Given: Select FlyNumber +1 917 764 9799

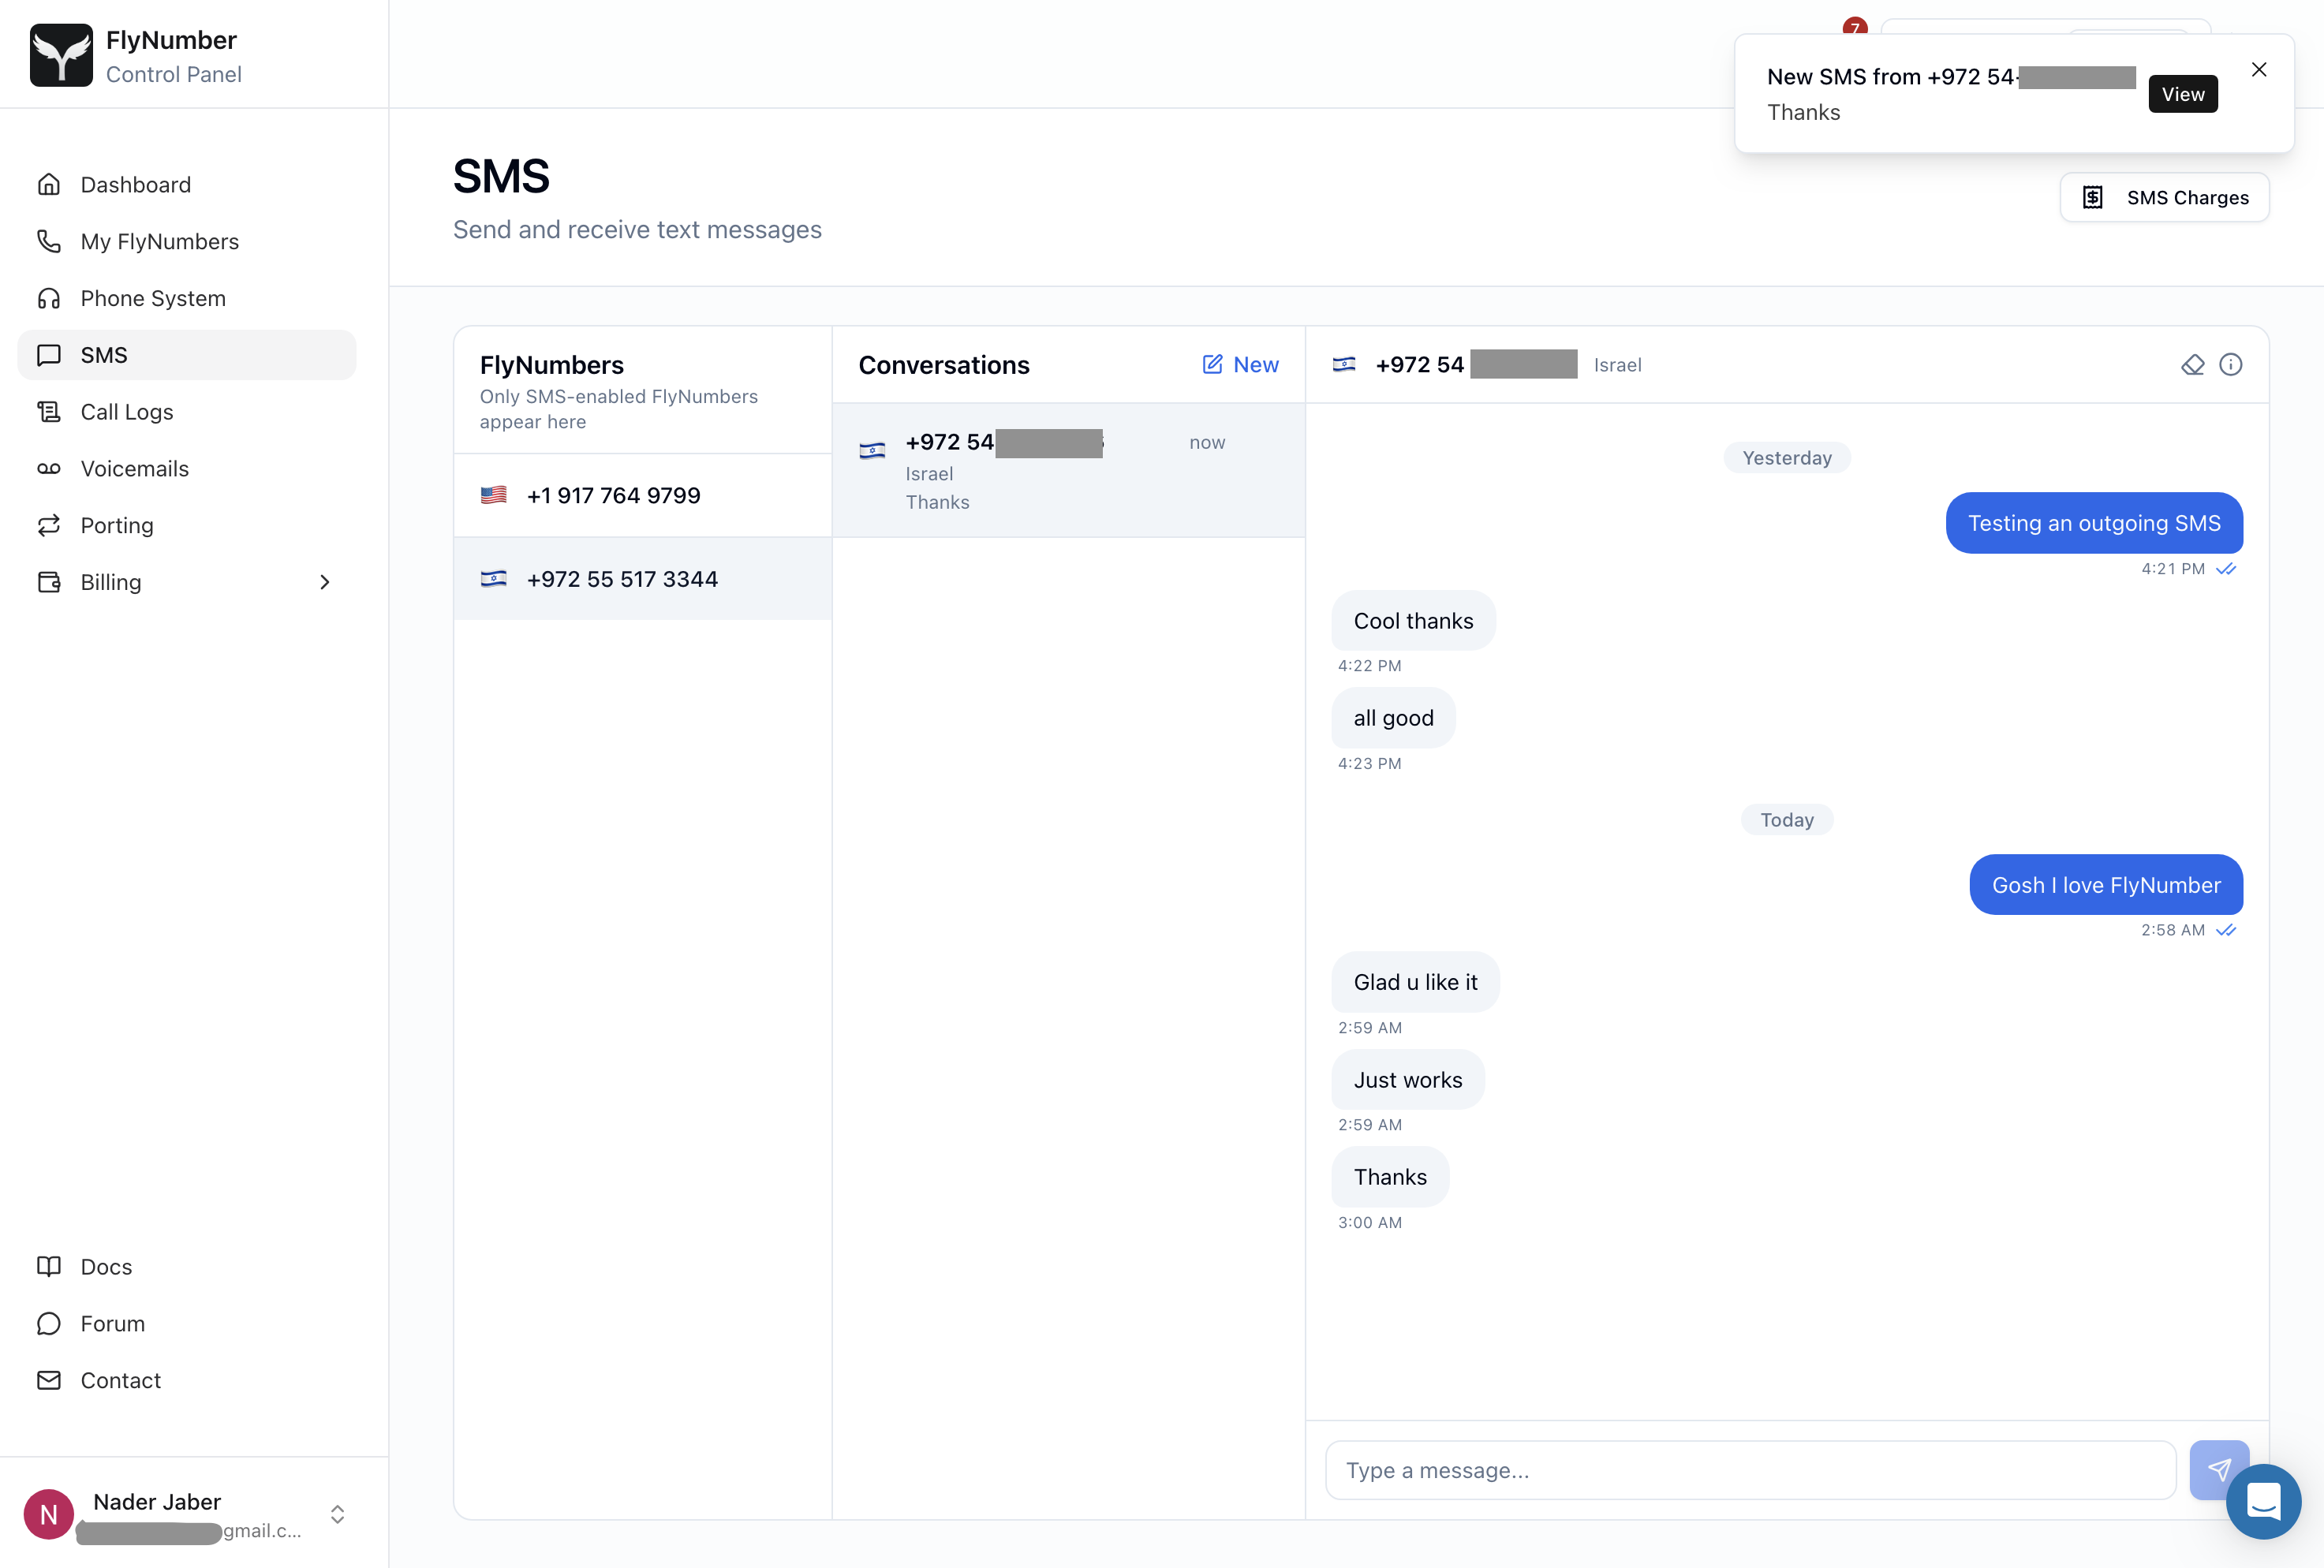Looking at the screenshot, I should click(642, 495).
